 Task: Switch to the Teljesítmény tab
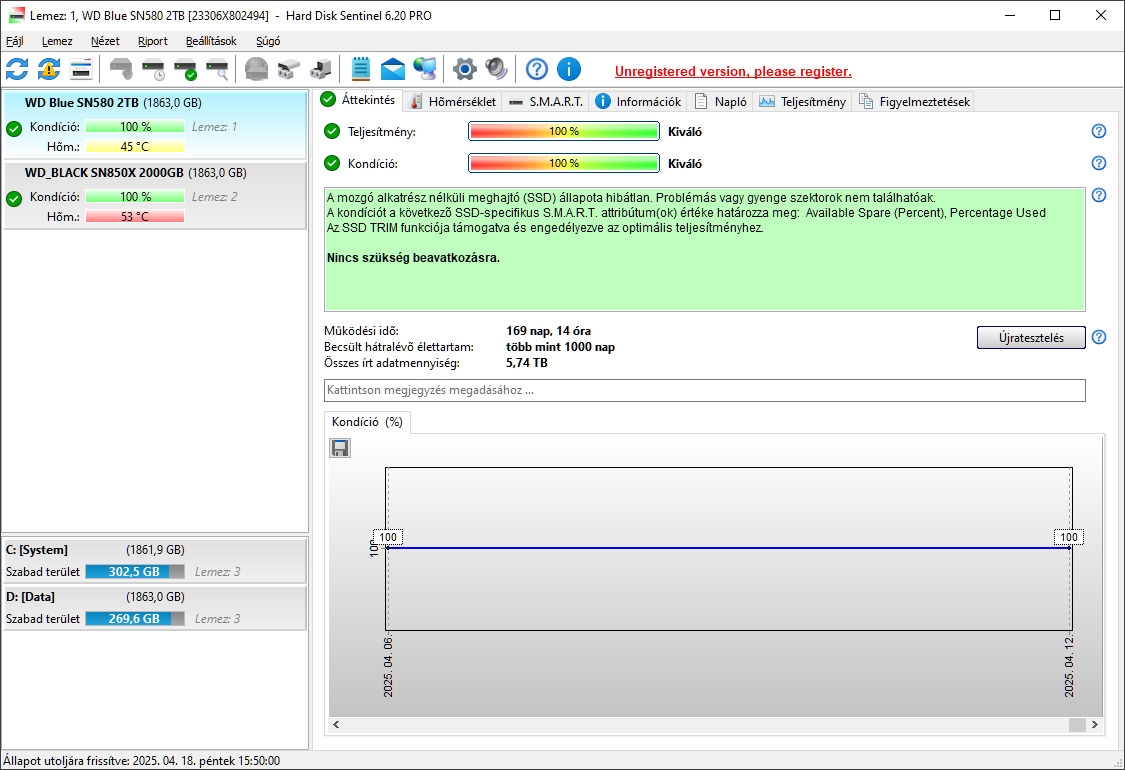[803, 102]
